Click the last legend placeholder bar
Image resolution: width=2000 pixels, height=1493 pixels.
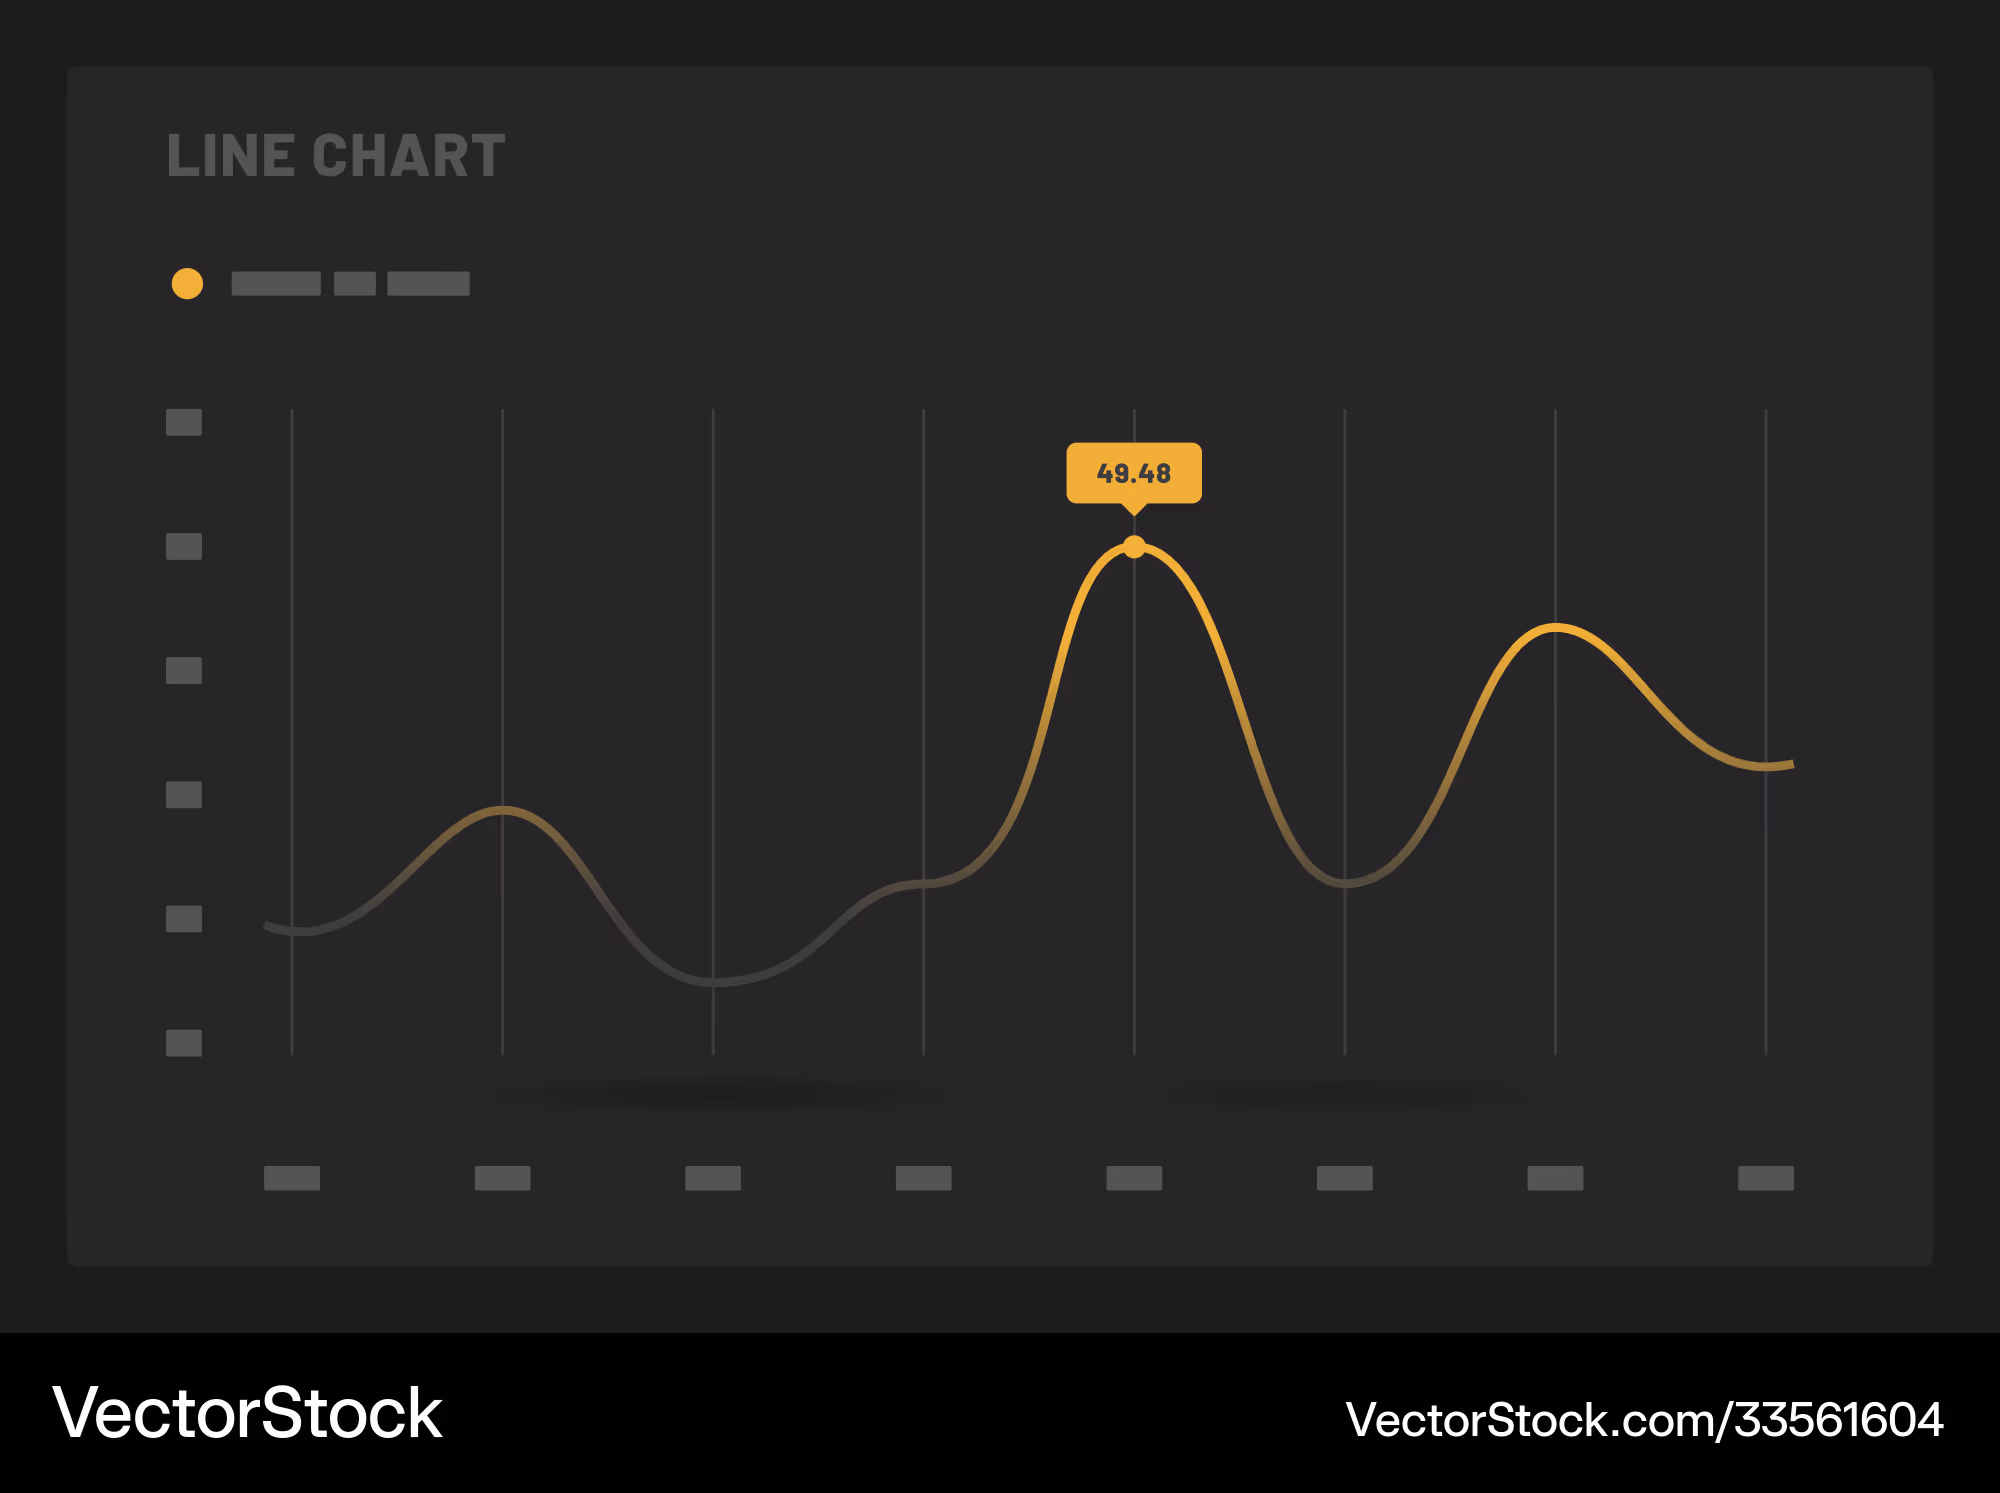pos(428,284)
